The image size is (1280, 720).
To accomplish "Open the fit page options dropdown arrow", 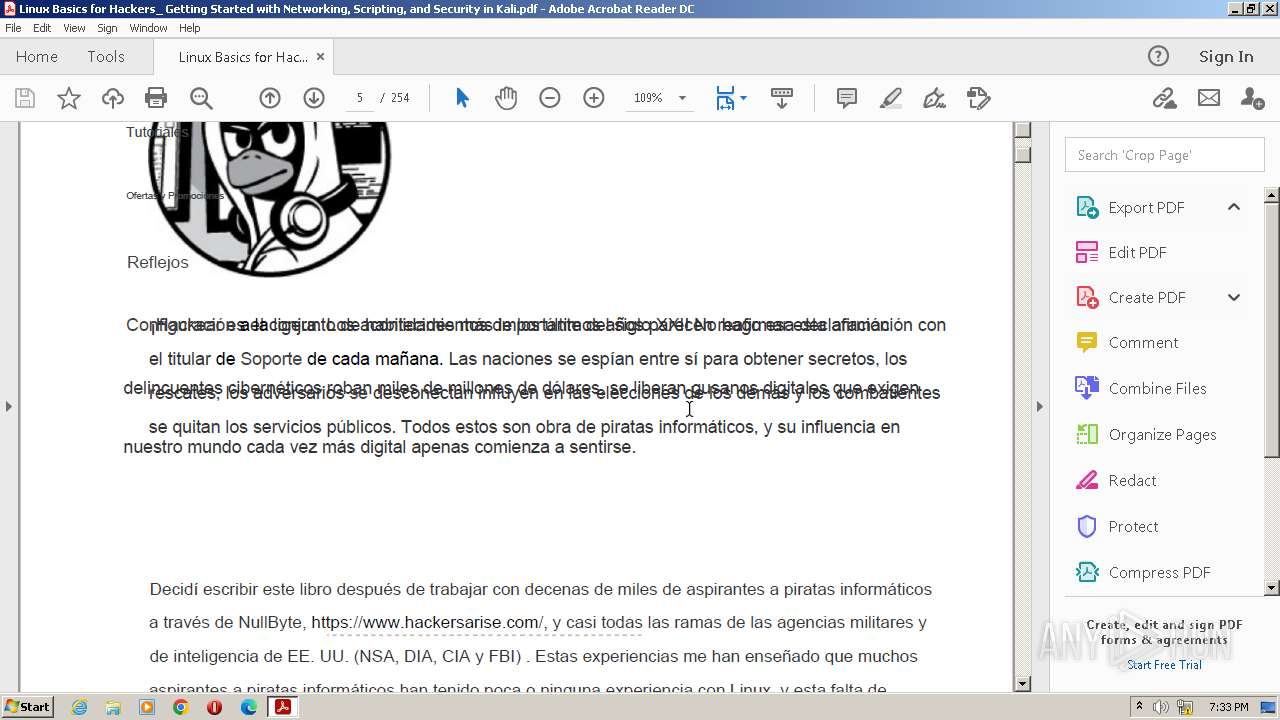I will tap(743, 98).
